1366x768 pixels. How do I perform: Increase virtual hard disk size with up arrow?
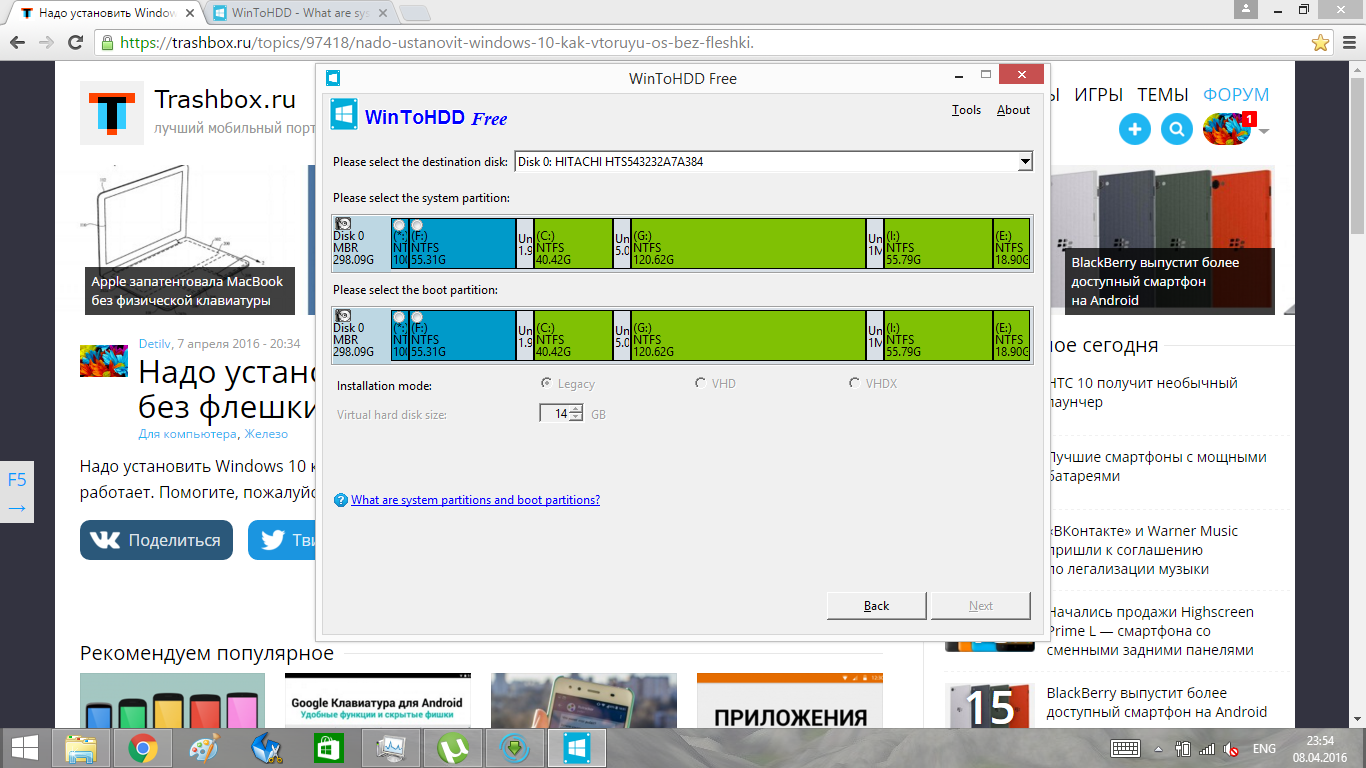tap(576, 409)
